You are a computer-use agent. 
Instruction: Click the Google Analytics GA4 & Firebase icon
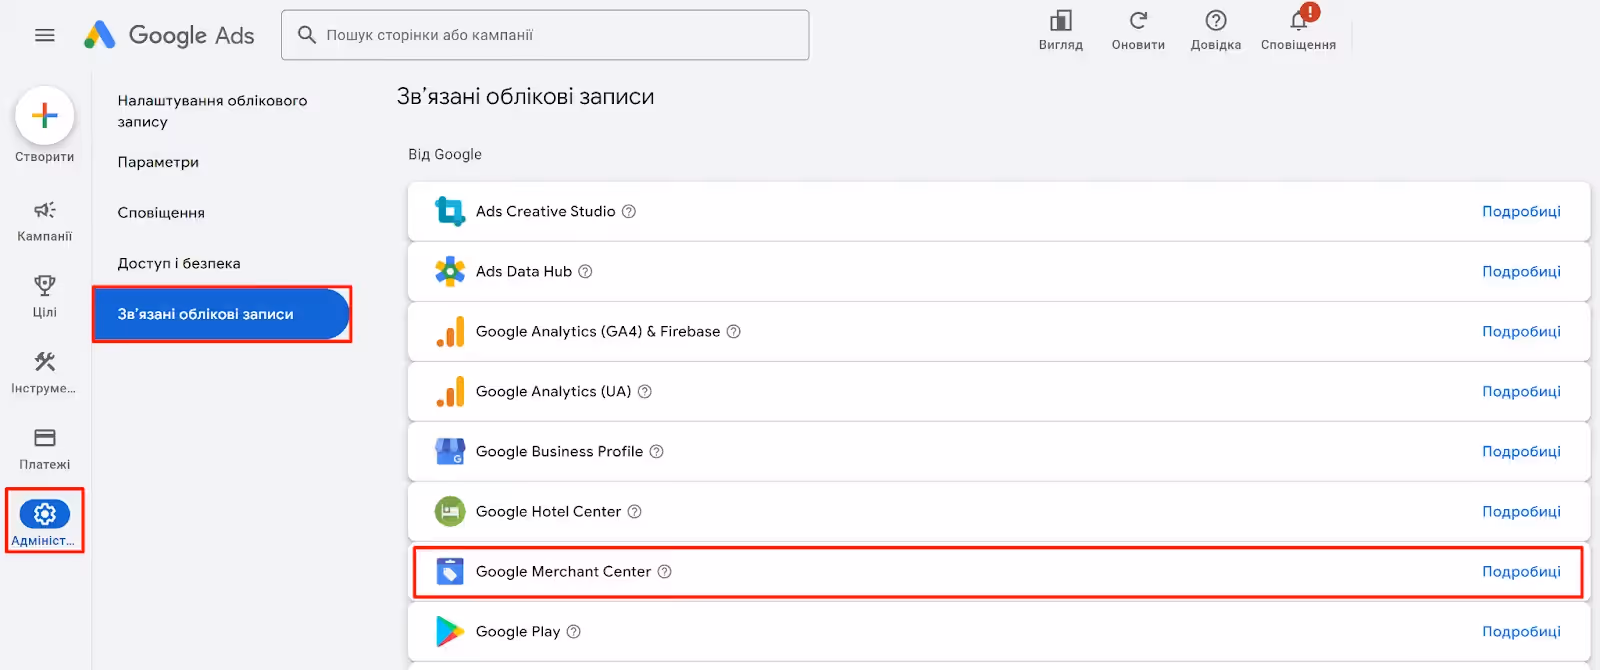click(x=450, y=331)
